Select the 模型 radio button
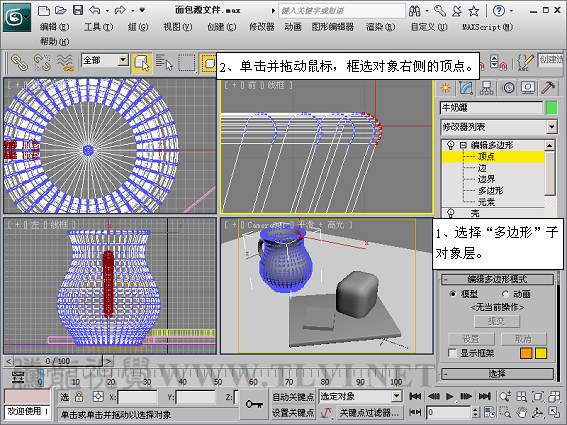 click(453, 294)
